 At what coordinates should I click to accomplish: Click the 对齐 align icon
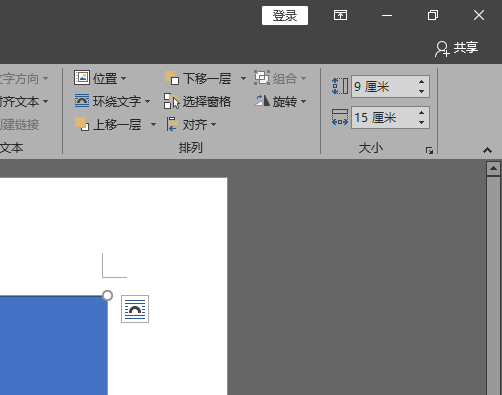[x=172, y=124]
